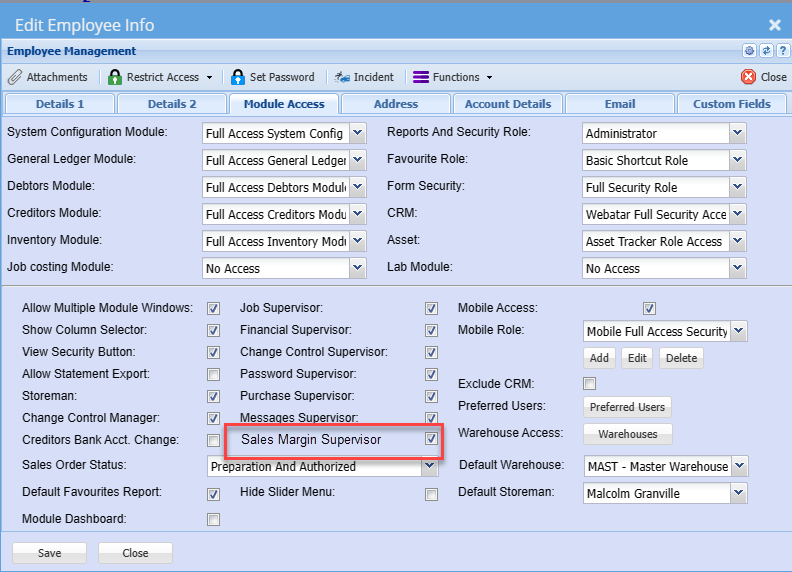
Task: Click the Preferred Users button
Action: click(627, 407)
